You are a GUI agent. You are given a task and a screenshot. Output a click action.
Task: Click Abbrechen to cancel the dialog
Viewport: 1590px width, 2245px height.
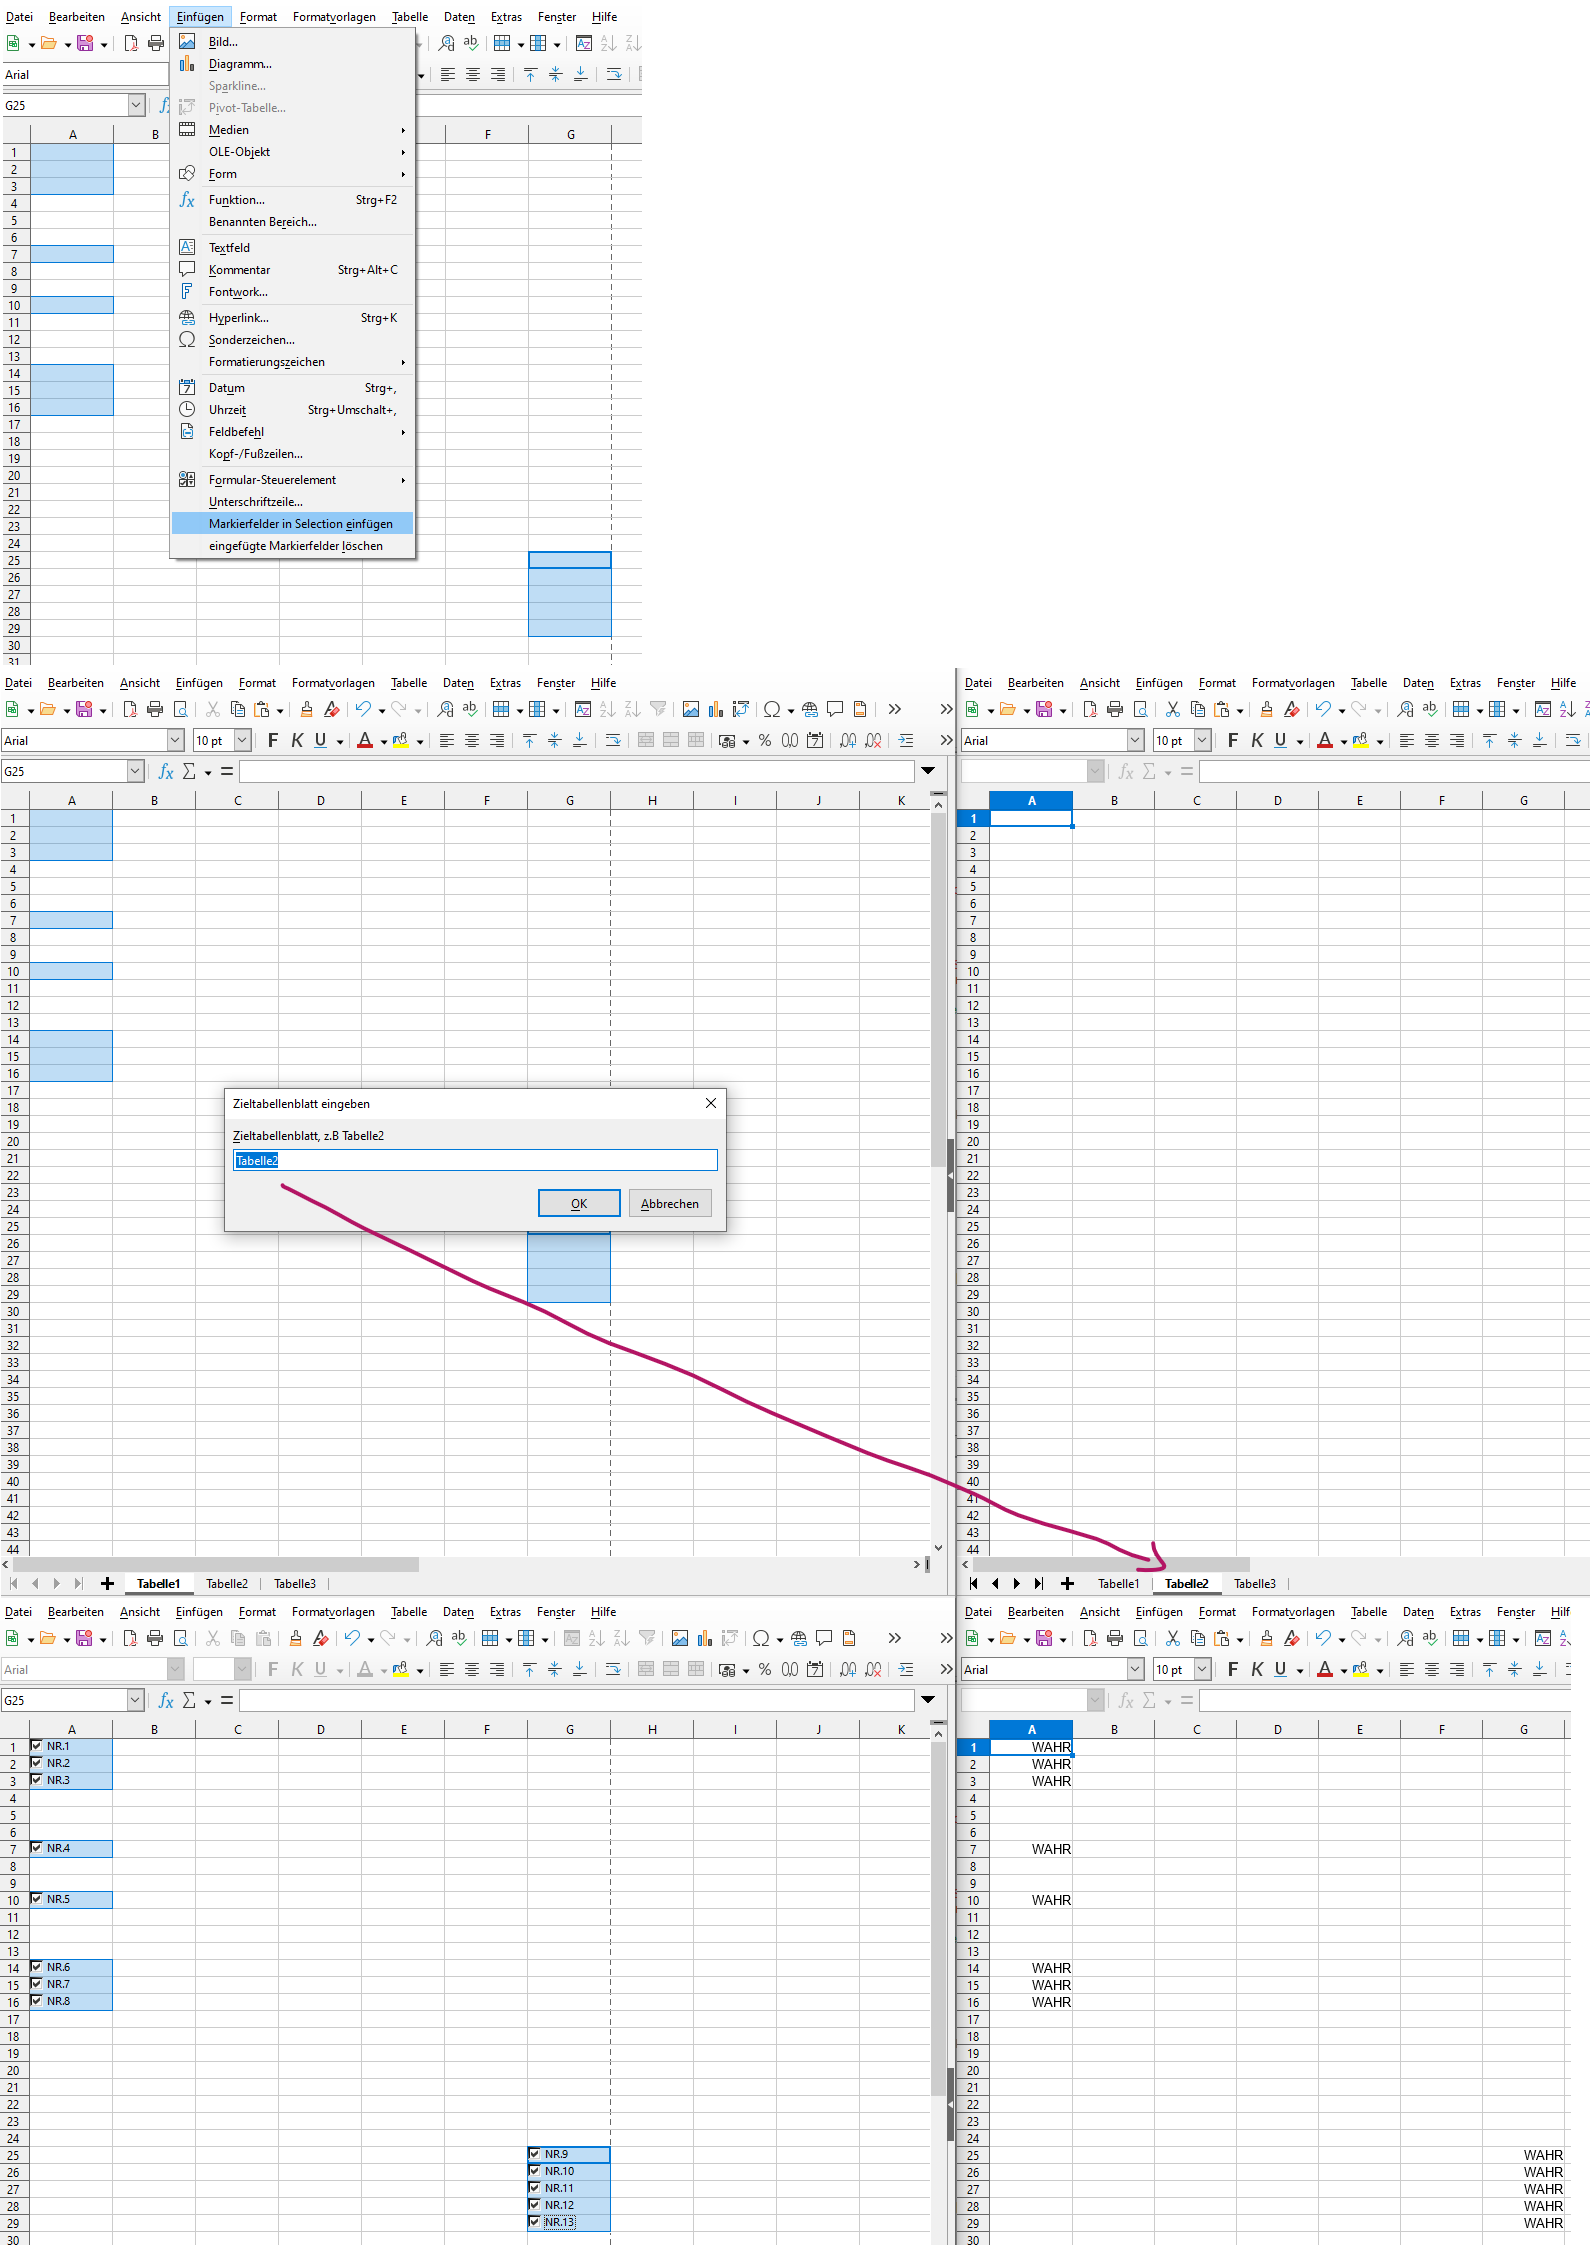[x=670, y=1203]
